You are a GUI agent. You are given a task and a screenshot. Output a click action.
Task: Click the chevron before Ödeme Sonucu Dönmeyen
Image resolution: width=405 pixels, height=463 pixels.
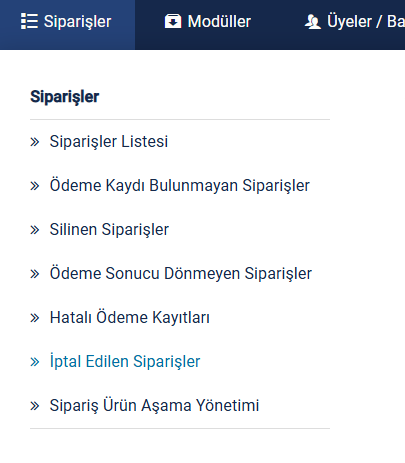(x=35, y=274)
